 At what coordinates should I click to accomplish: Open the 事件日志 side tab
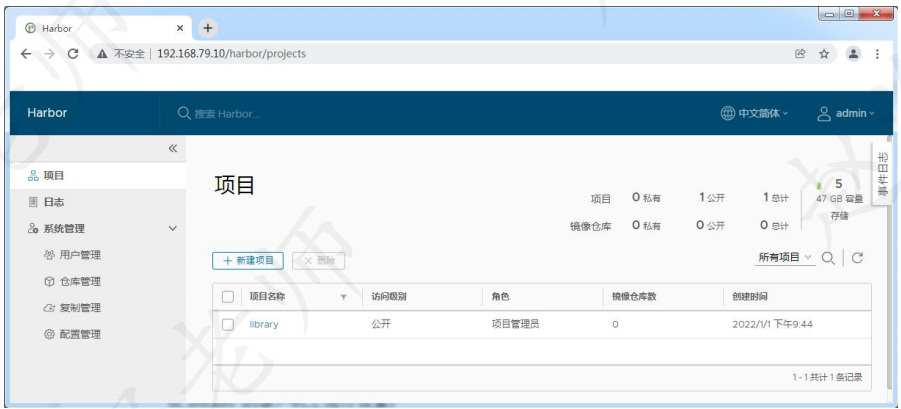883,173
